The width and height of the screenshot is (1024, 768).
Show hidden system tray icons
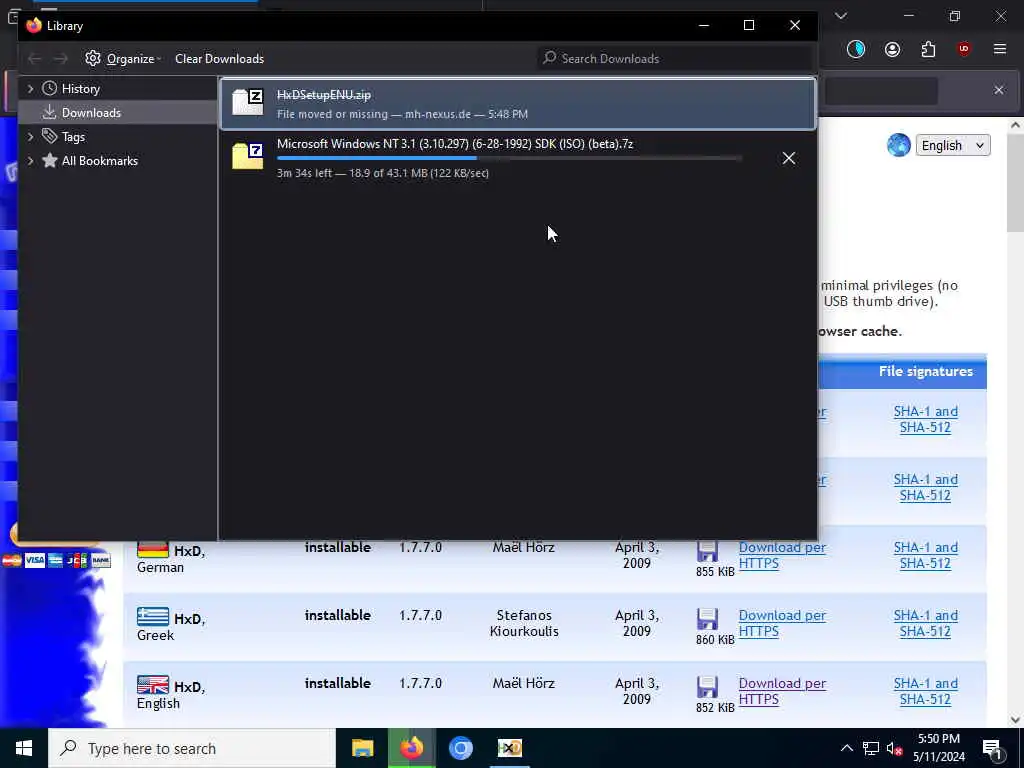click(846, 748)
